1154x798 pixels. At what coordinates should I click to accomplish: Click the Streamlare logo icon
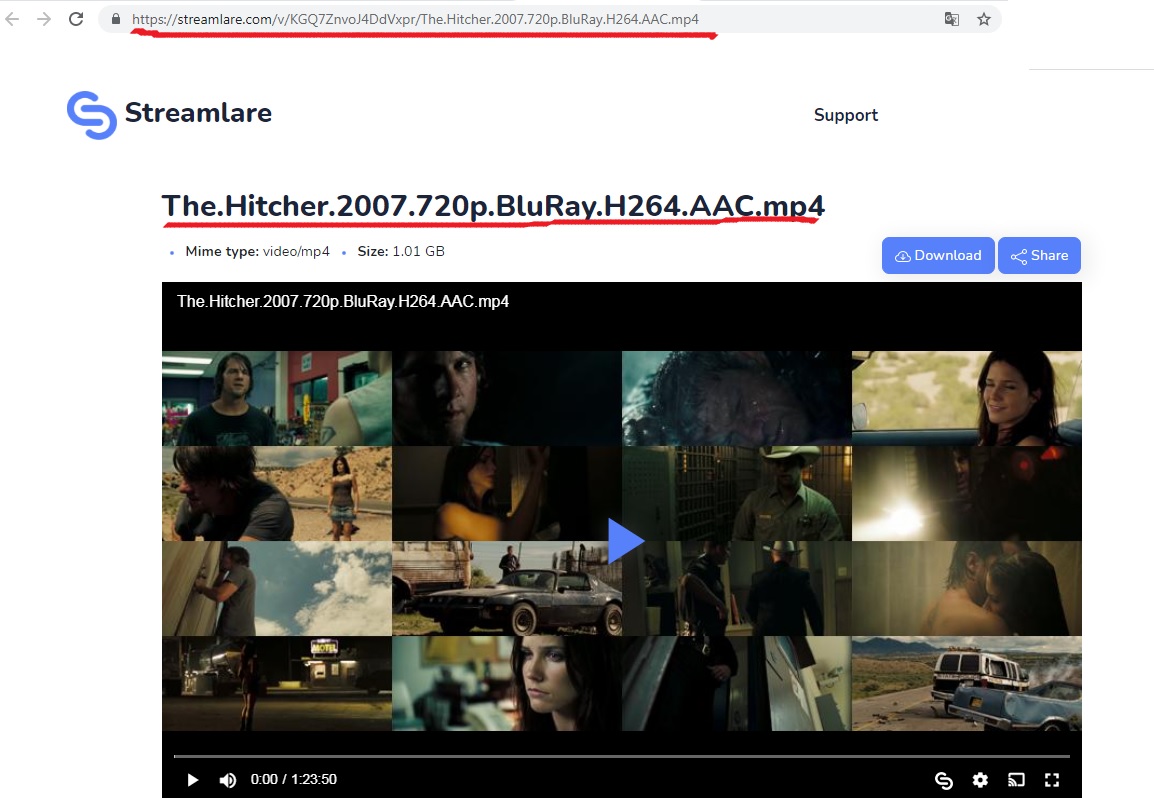click(91, 115)
